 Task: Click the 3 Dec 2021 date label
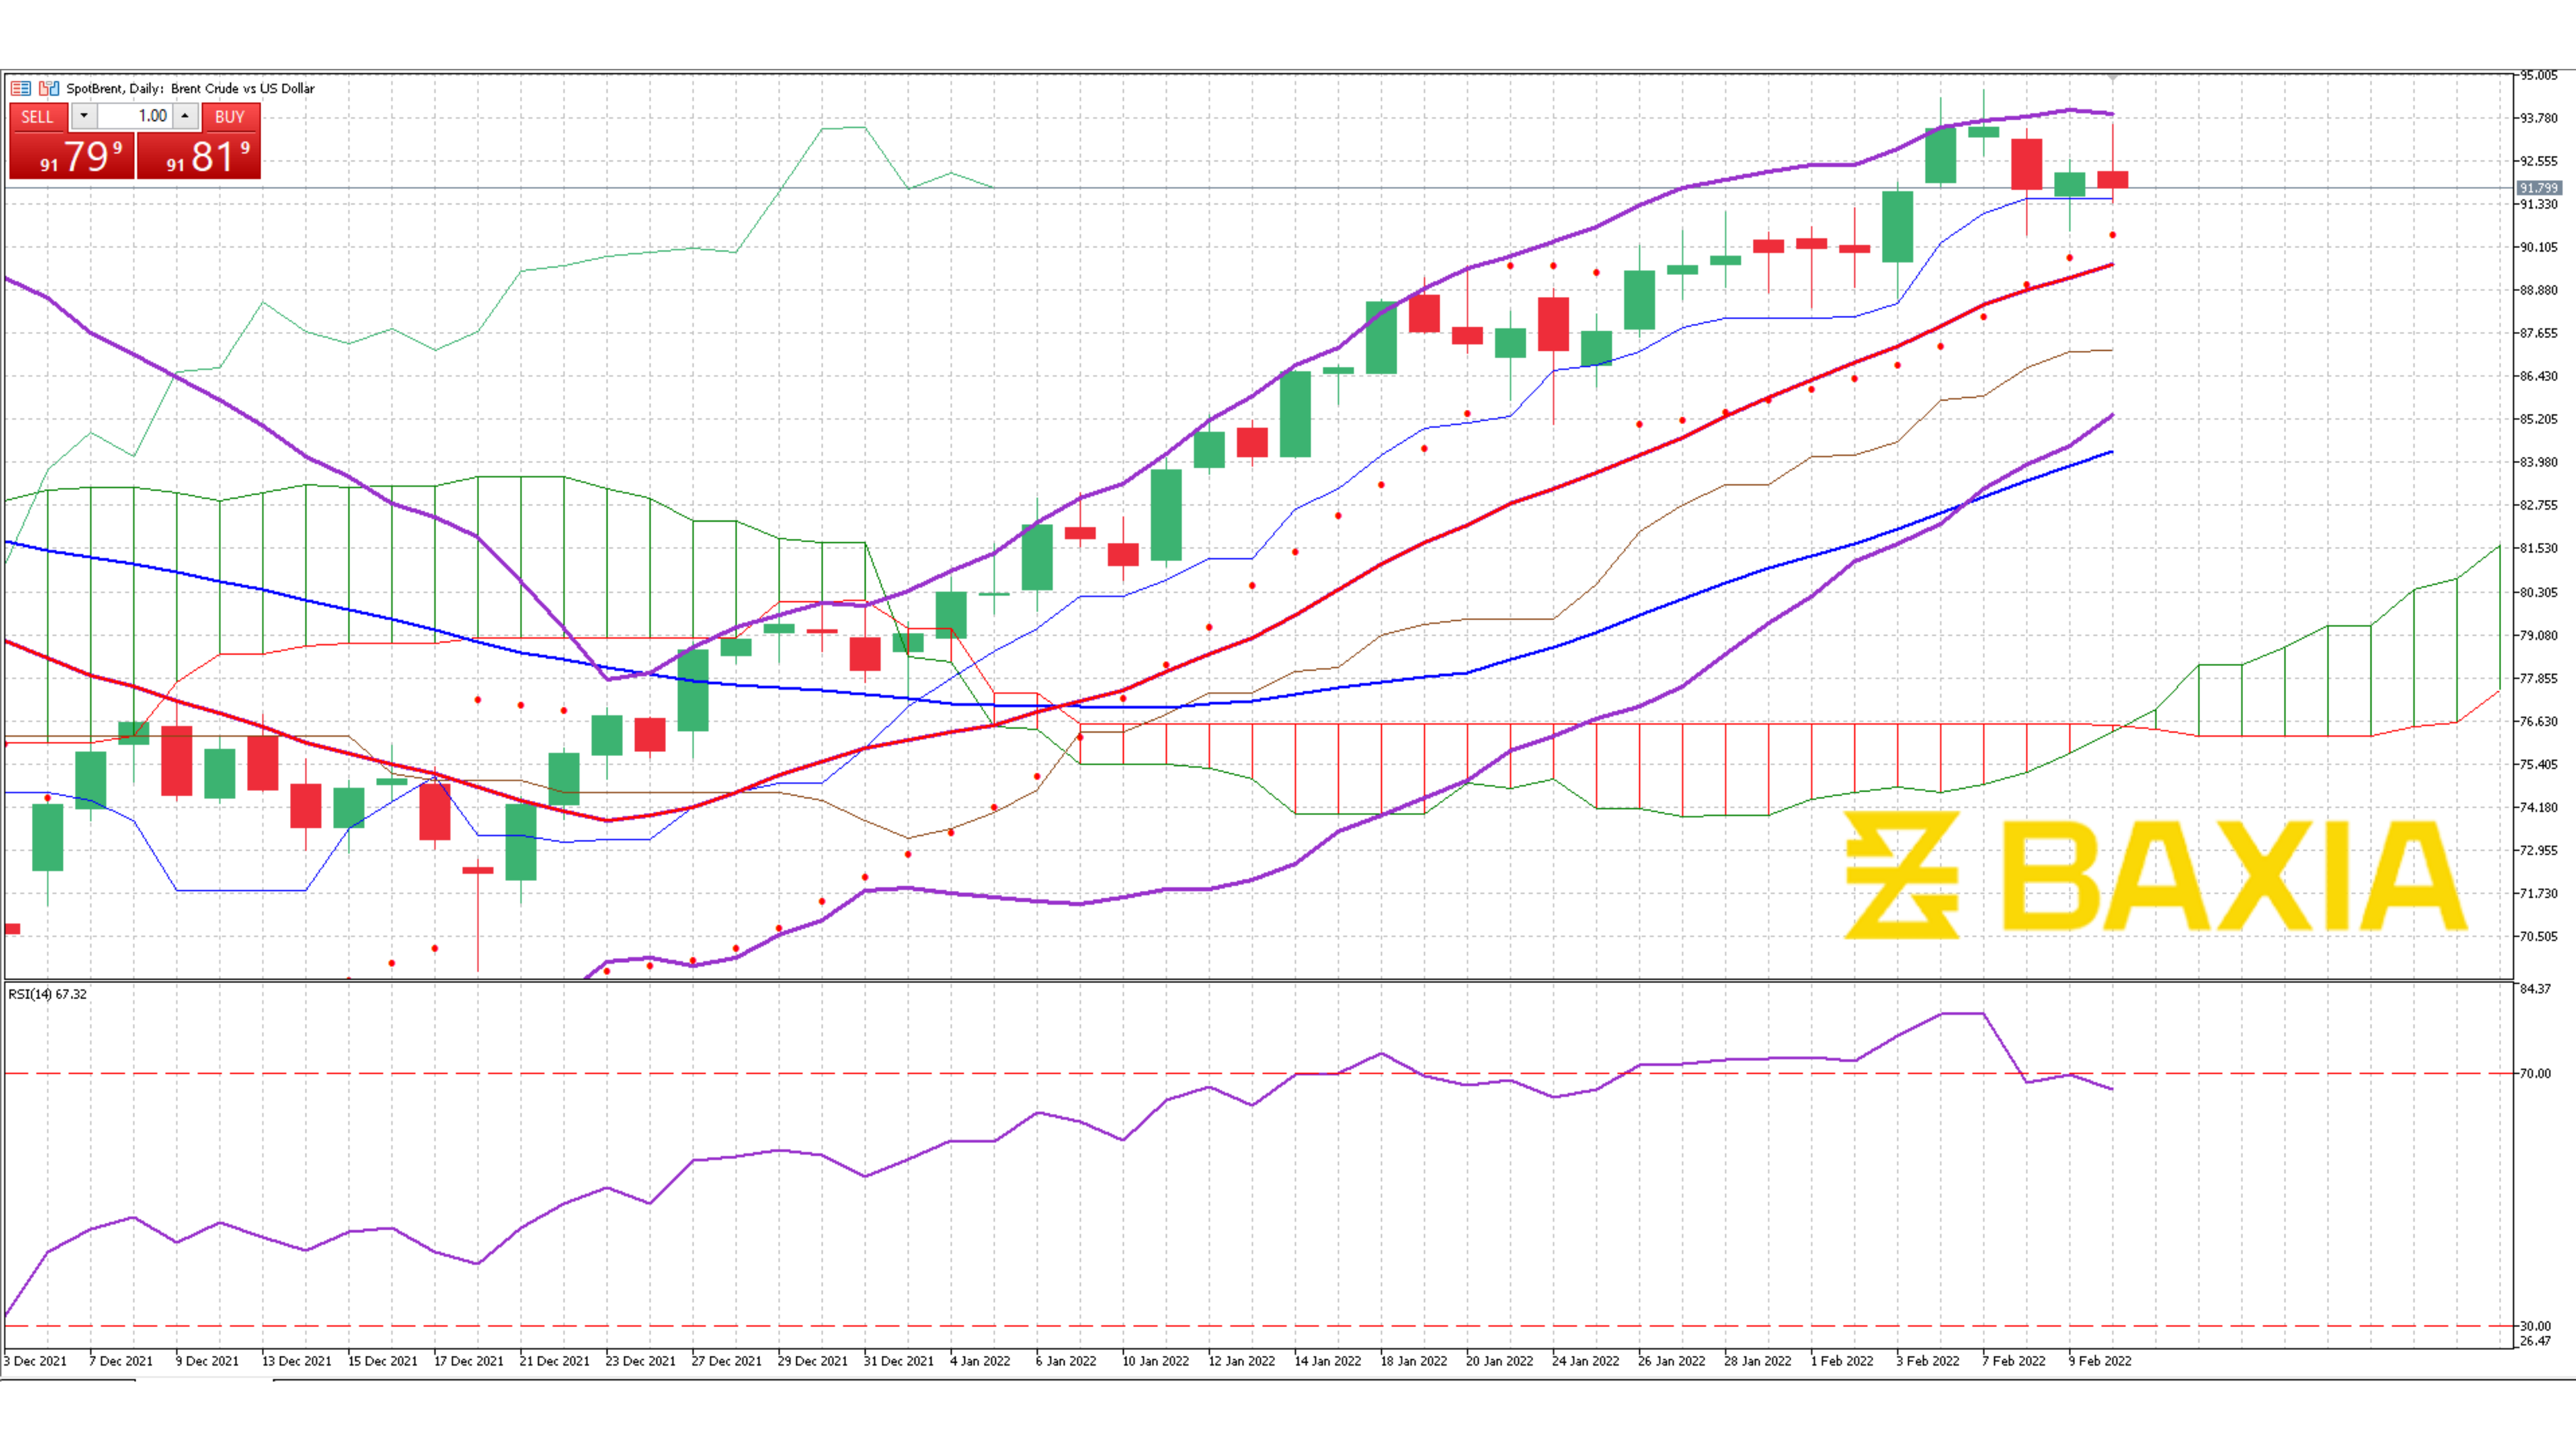coord(35,1361)
